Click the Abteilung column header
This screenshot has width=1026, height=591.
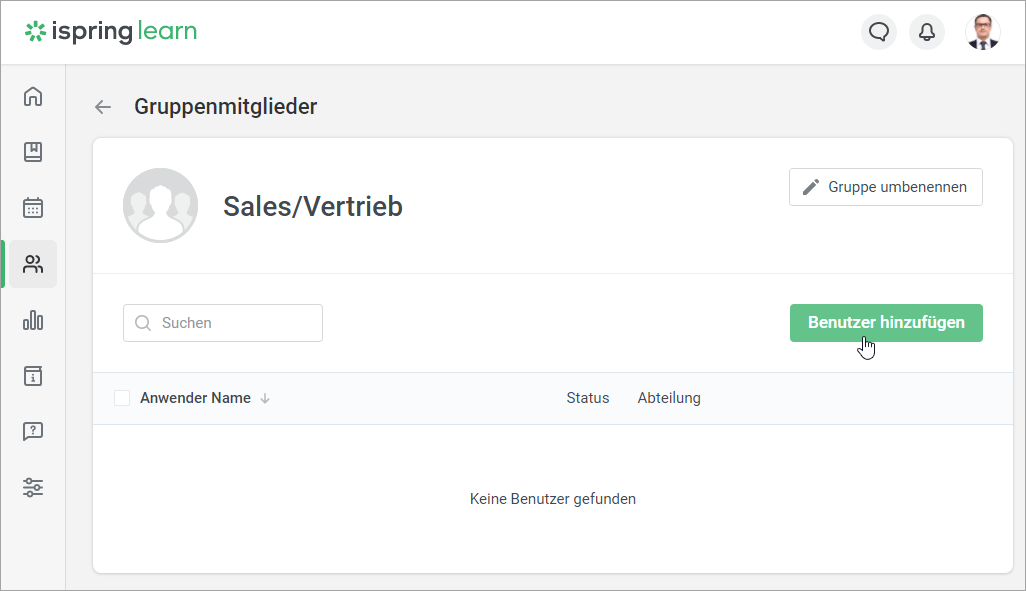[x=669, y=398]
